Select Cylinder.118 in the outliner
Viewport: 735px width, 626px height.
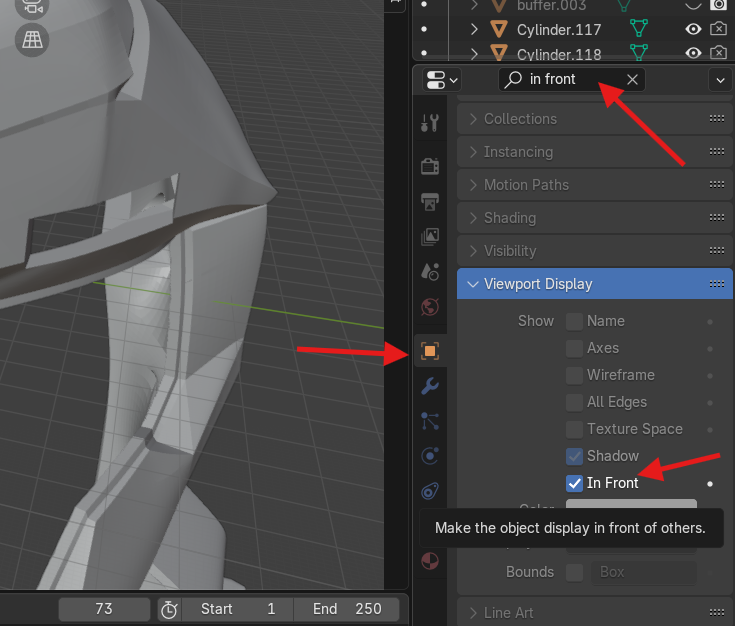coord(559,53)
